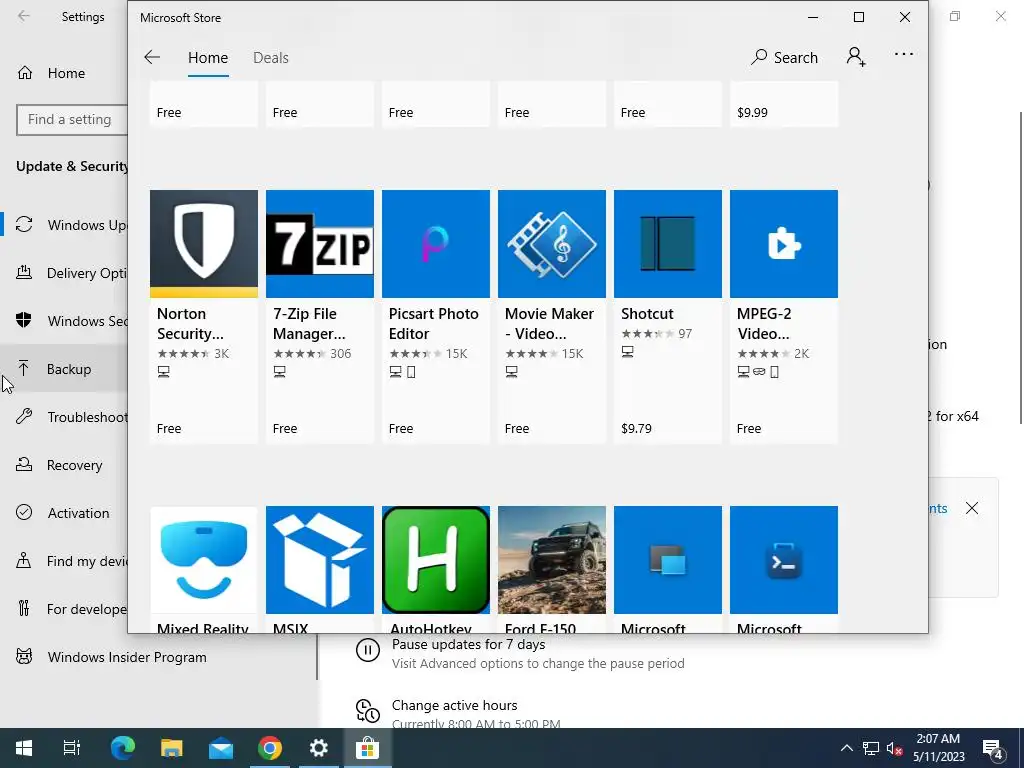Open the Microsoft terminal tile icon
Image resolution: width=1024 pixels, height=768 pixels.
coord(784,560)
